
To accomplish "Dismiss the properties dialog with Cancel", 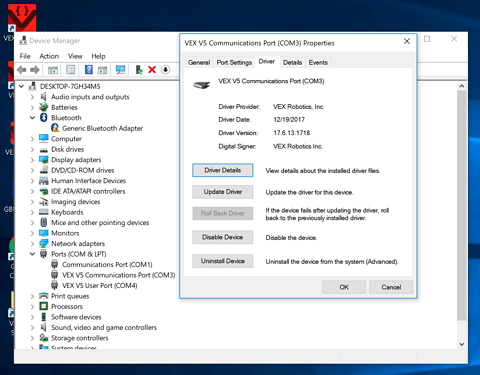I will 391,287.
